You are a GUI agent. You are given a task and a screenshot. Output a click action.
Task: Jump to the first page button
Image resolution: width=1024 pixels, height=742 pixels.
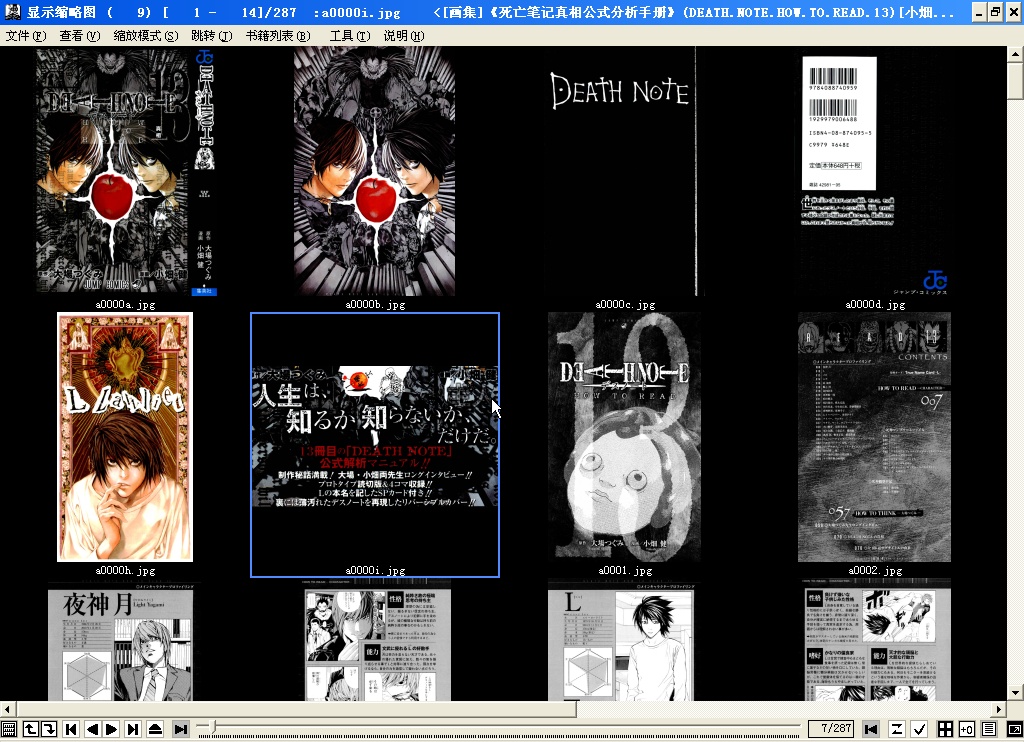point(71,729)
